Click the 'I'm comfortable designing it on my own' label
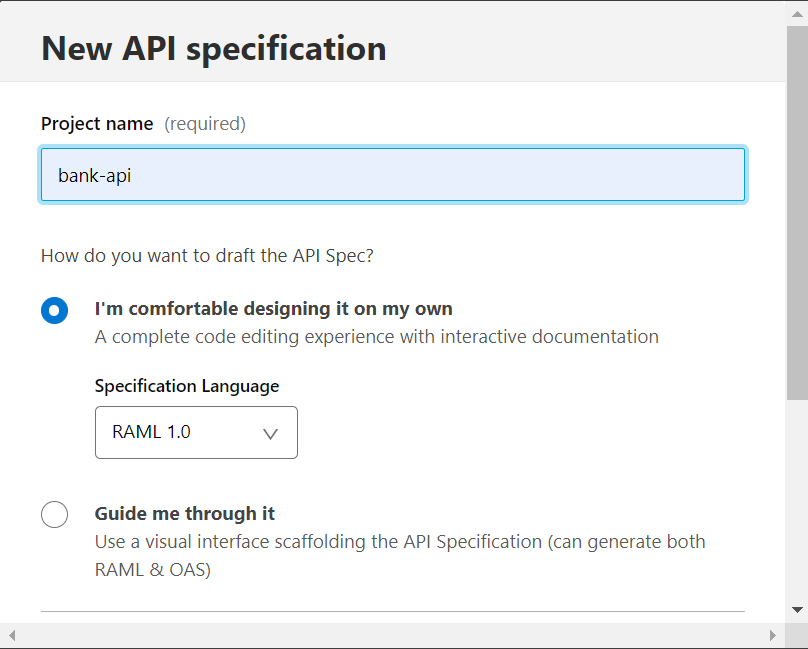 coord(273,308)
